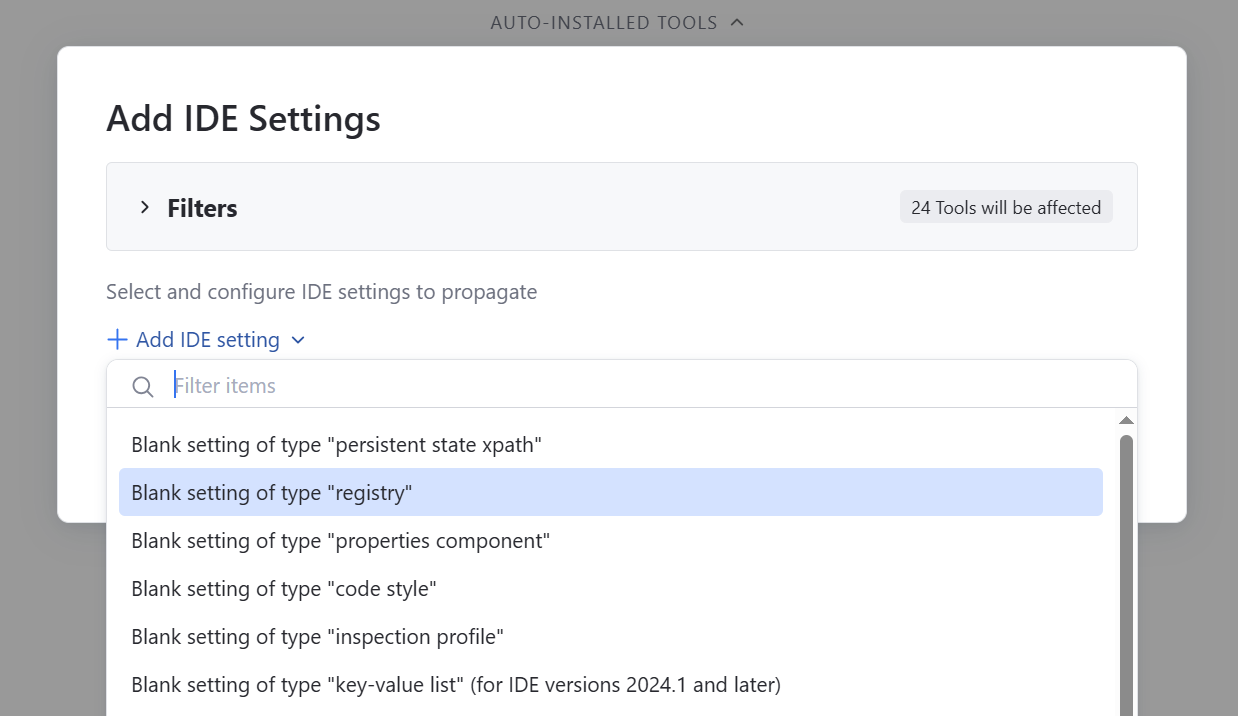Select blank setting of type "inspection profile"
This screenshot has height=716, width=1238.
tap(610, 636)
